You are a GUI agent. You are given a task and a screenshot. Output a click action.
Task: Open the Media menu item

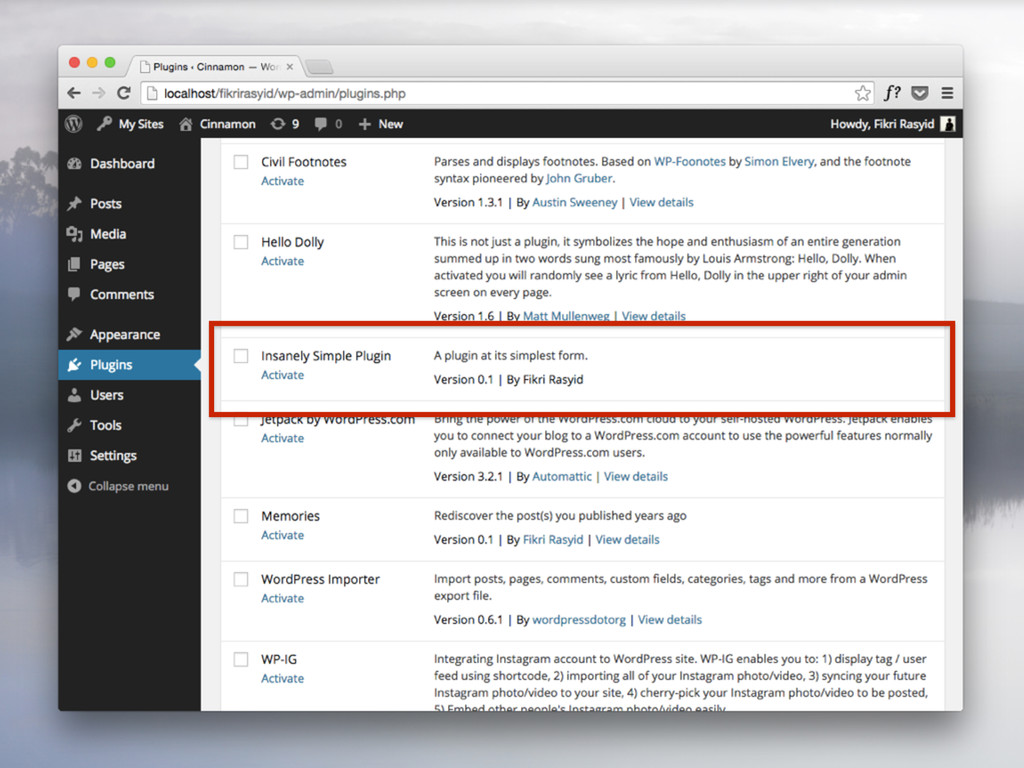[129, 234]
